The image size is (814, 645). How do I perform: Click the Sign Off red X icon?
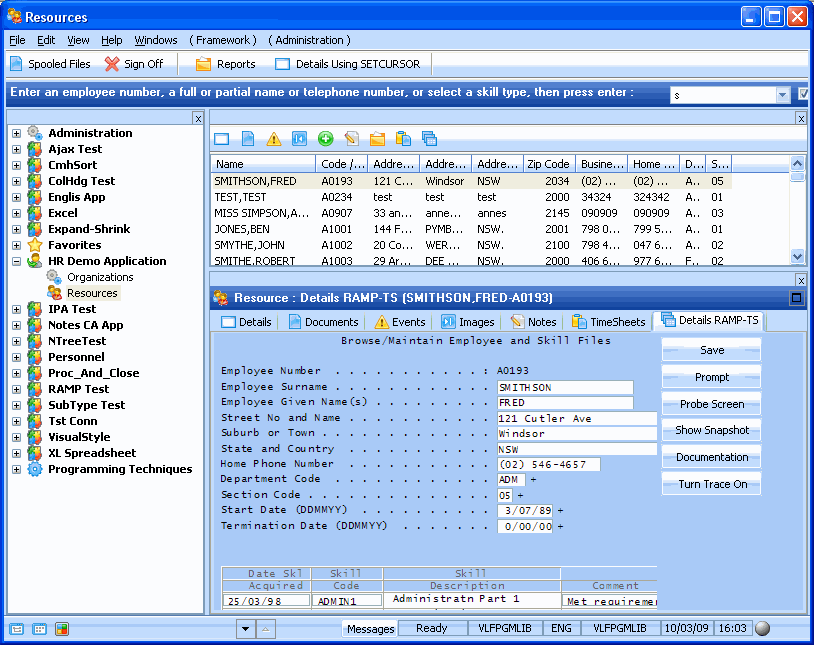(x=112, y=64)
